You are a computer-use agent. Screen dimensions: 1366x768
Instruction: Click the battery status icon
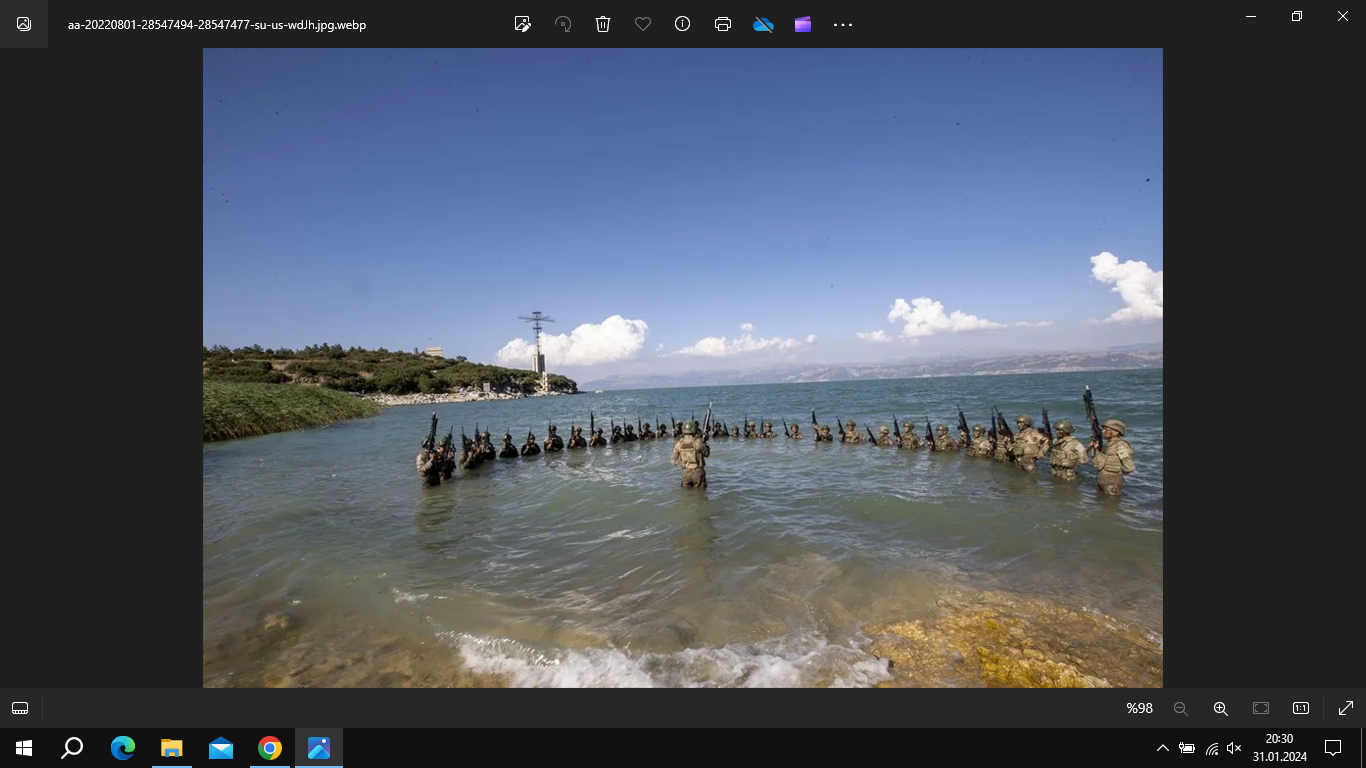[1187, 748]
